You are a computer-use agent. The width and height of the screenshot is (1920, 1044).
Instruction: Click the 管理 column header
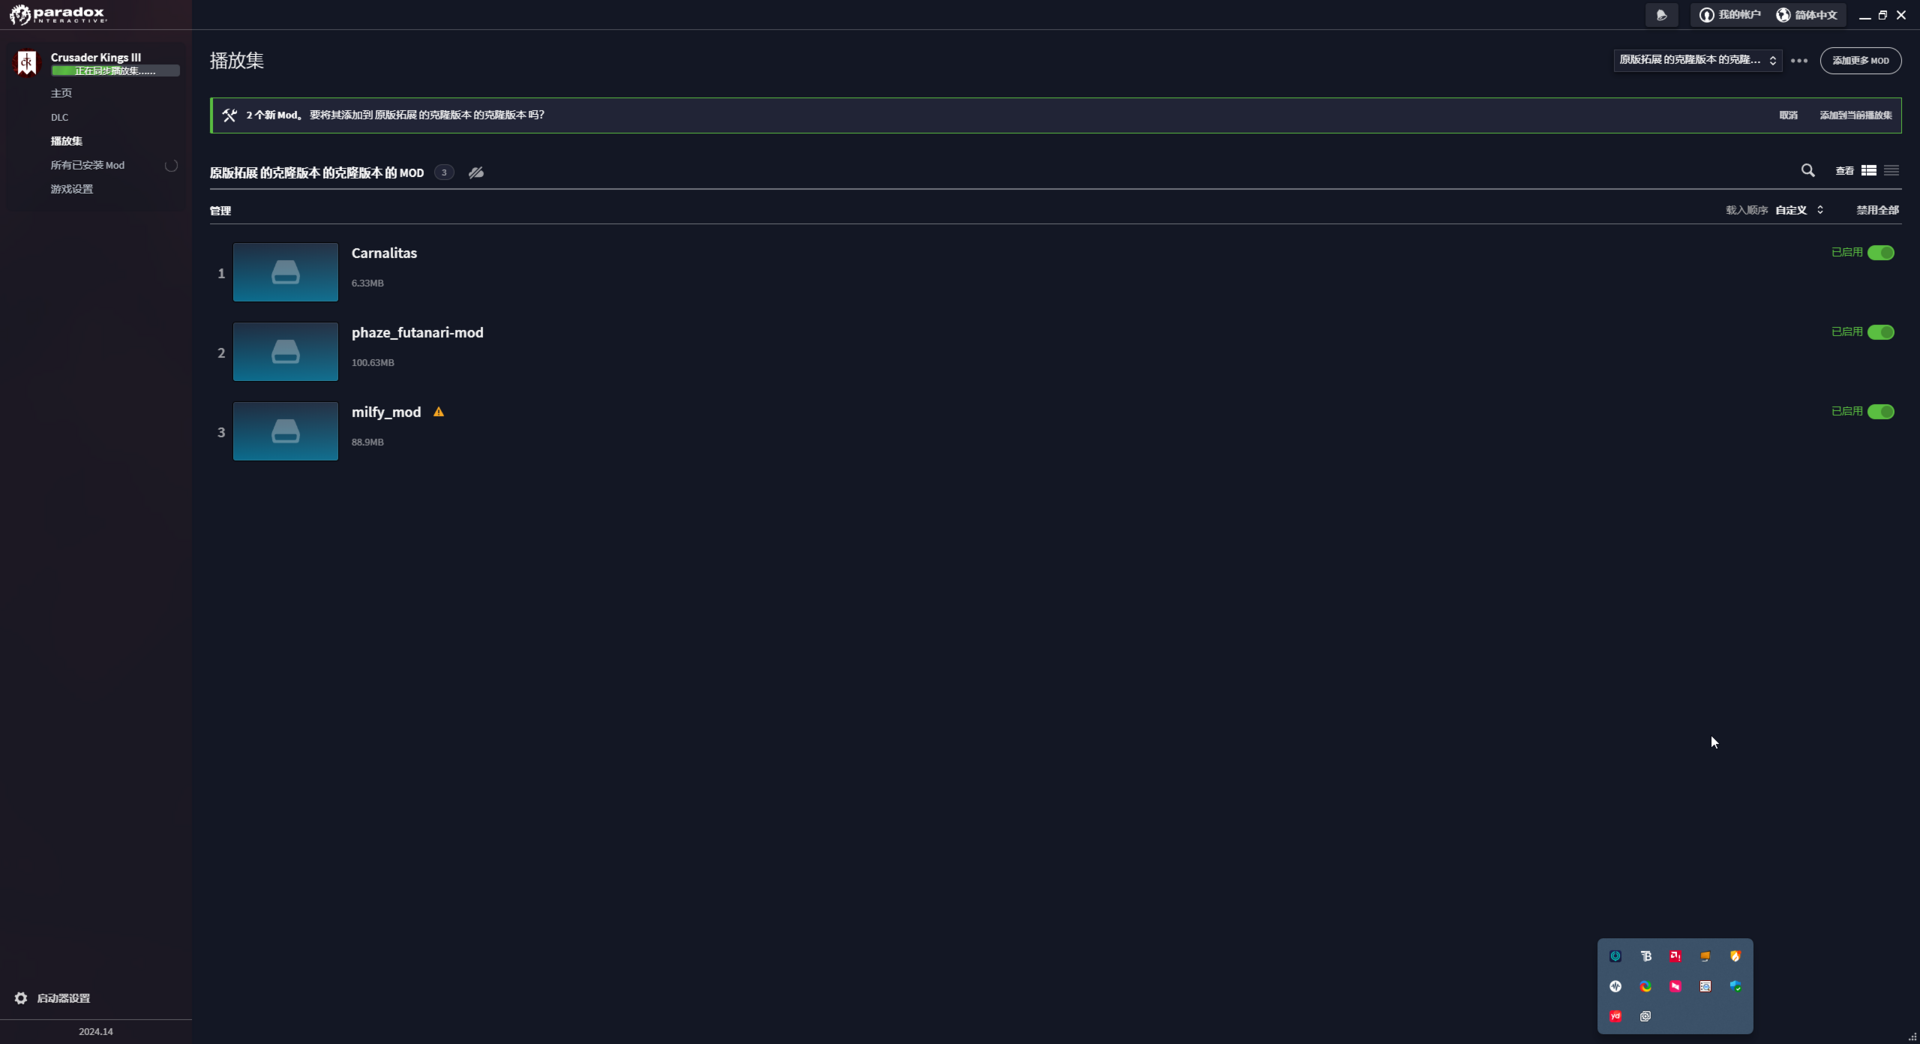tap(220, 211)
